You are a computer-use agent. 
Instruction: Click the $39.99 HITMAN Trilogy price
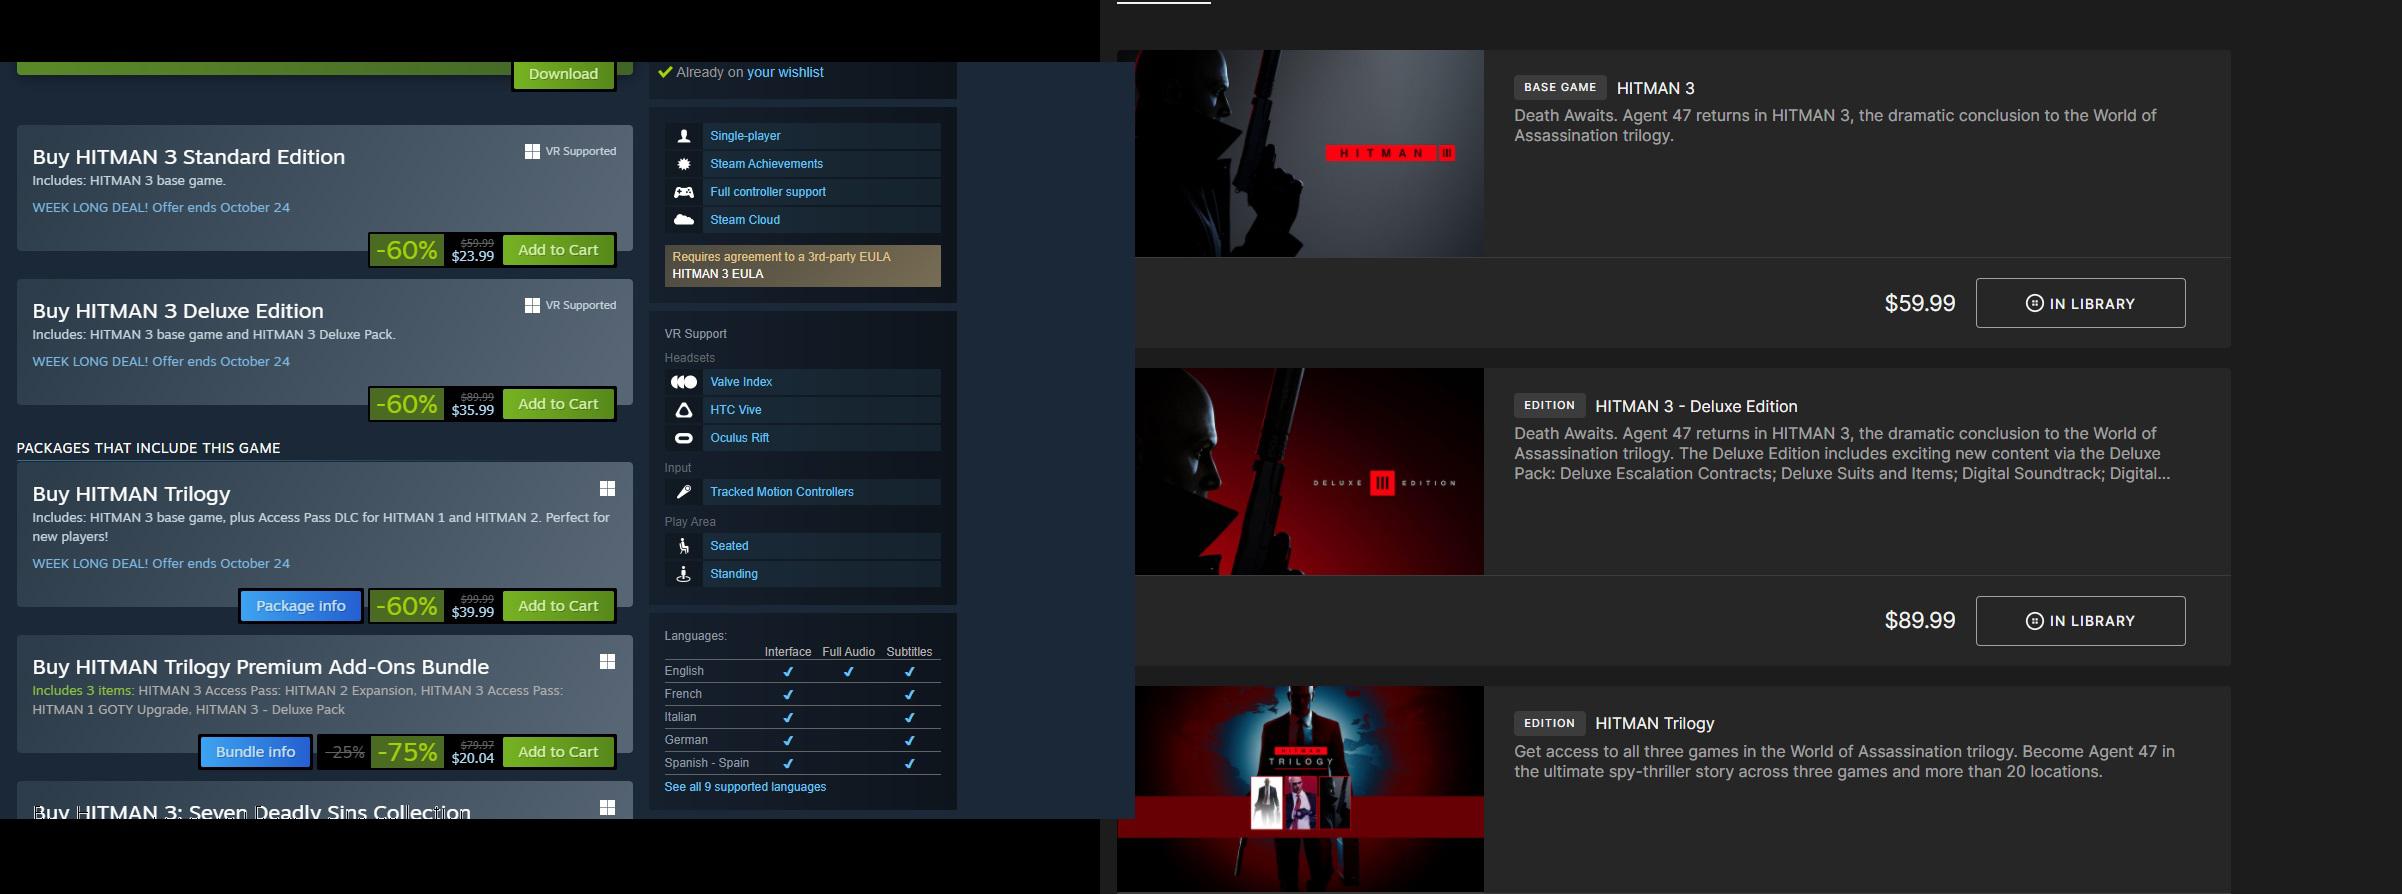coord(473,612)
